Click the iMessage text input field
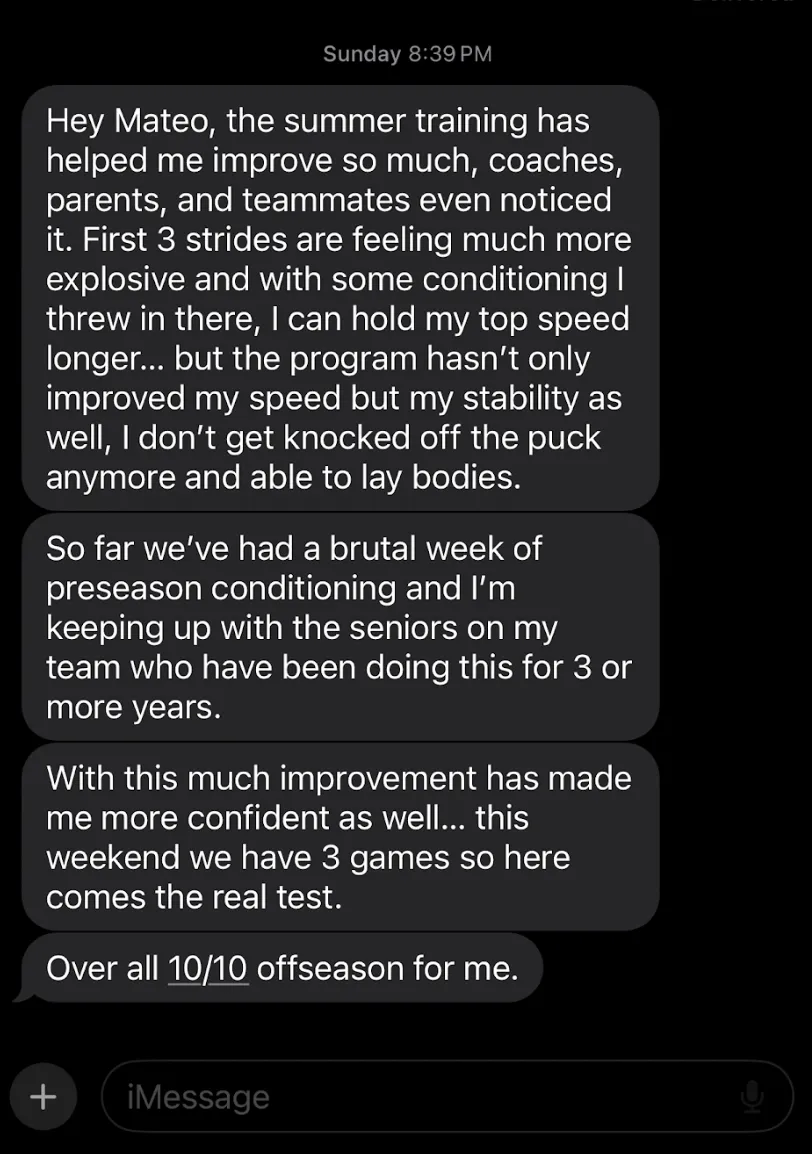Image resolution: width=812 pixels, height=1154 pixels. point(420,1097)
